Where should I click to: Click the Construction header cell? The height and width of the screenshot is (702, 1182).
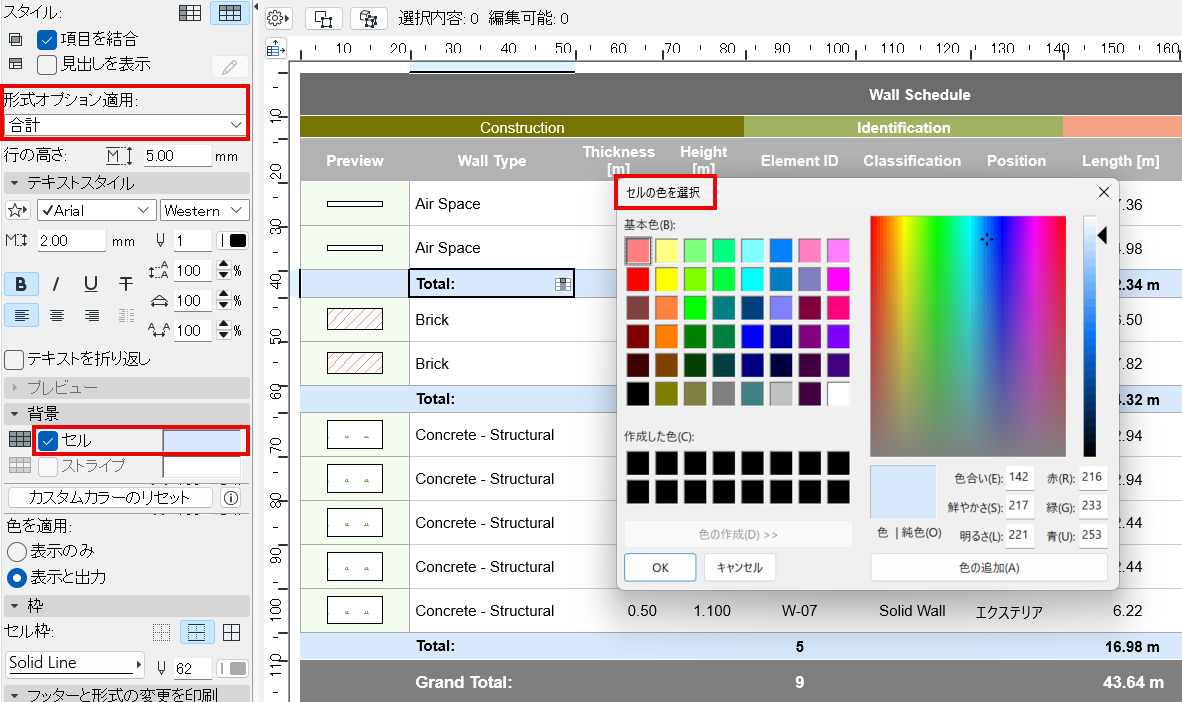pos(522,127)
